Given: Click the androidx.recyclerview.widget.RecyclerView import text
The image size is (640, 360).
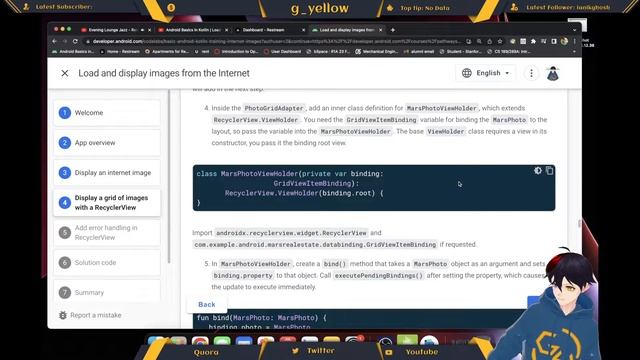Looking at the screenshot, I should (291, 233).
